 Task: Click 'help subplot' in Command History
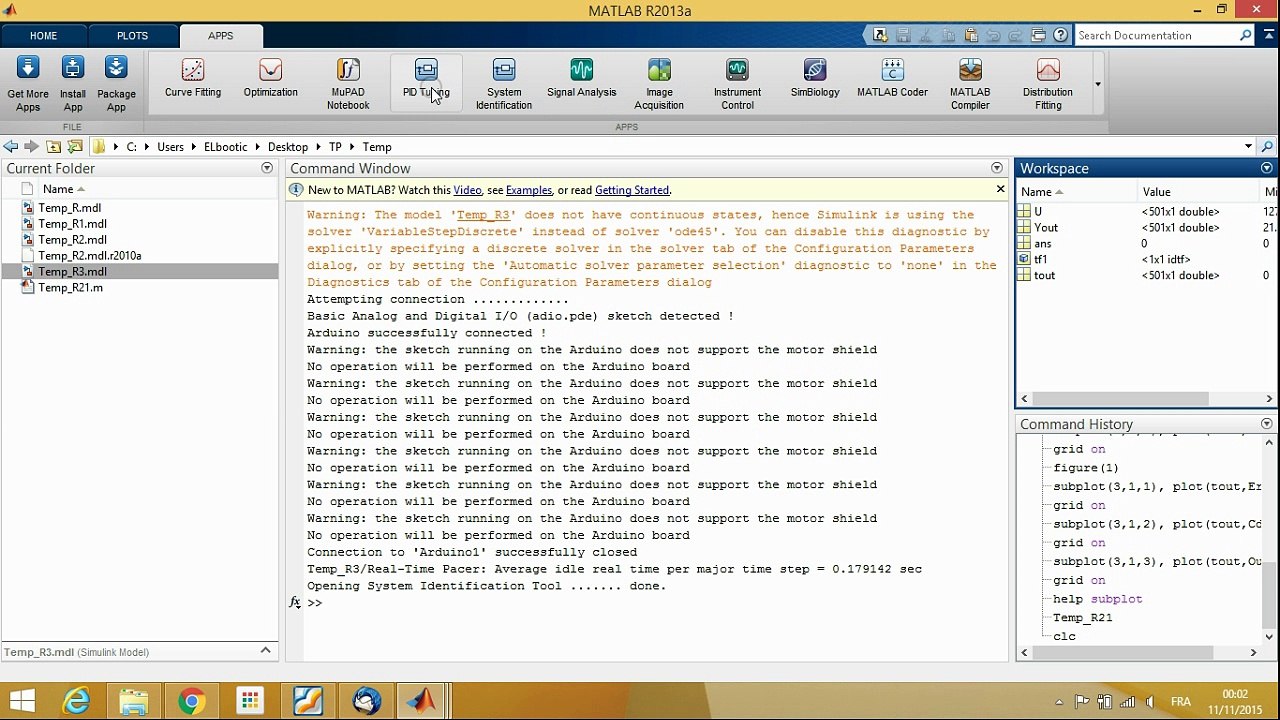[1097, 599]
